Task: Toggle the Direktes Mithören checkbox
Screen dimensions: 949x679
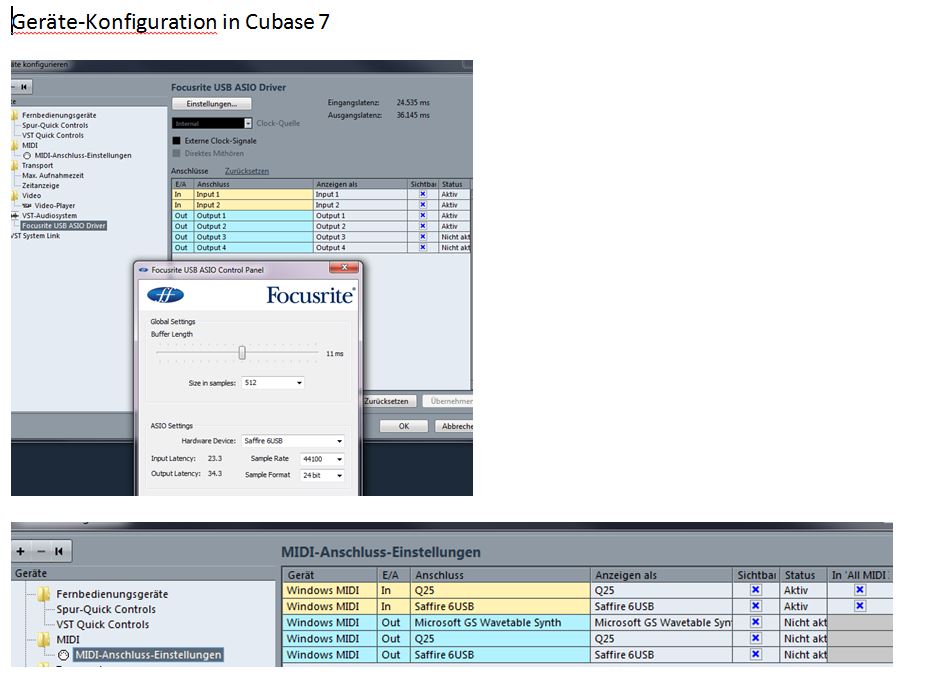Action: pyautogui.click(x=177, y=153)
